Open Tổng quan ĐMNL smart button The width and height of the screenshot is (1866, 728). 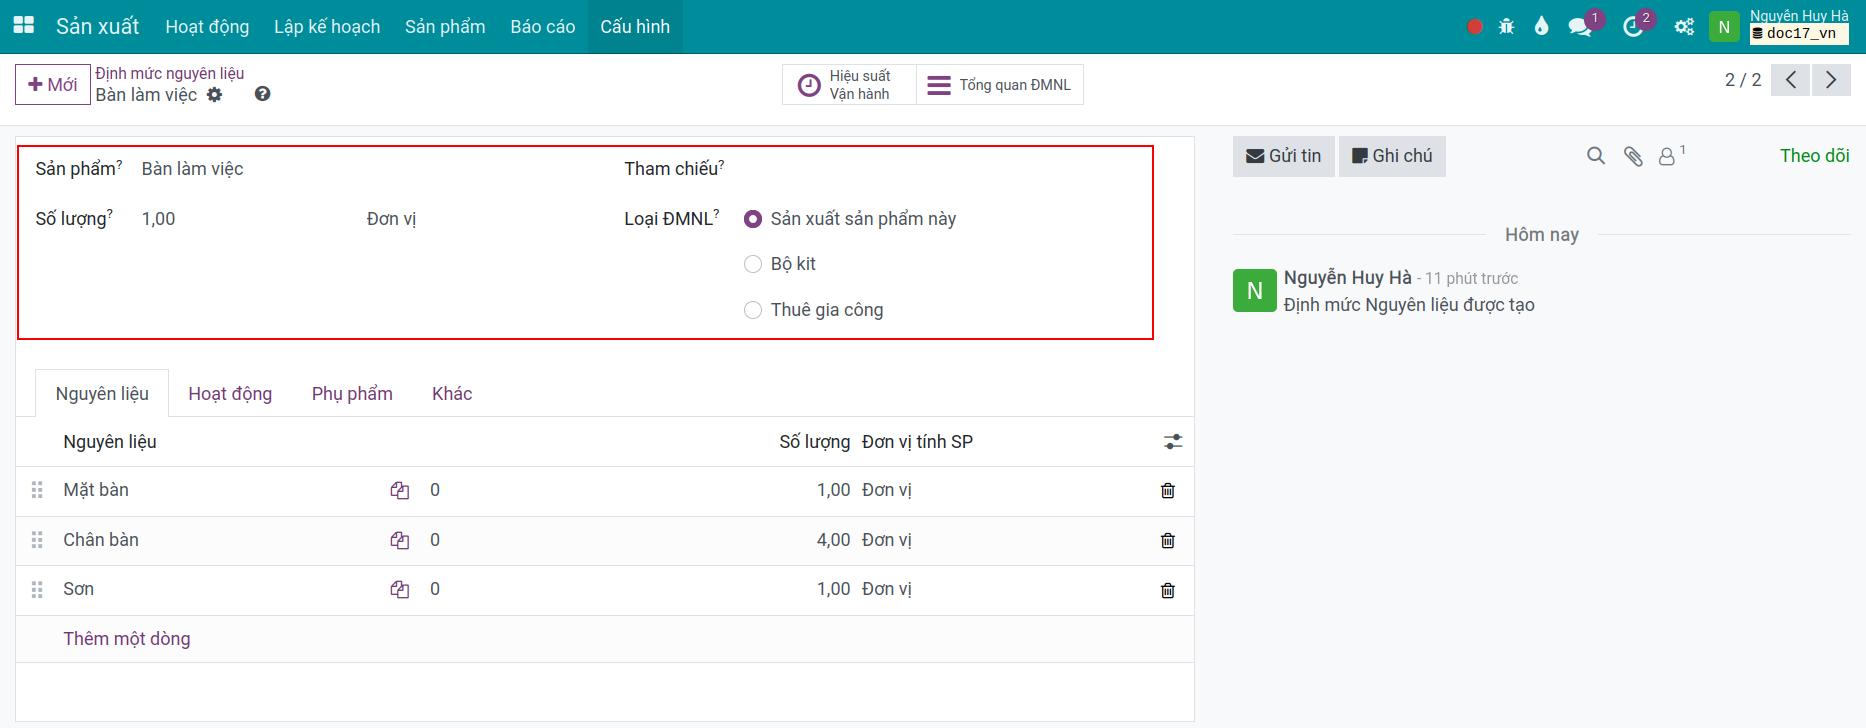coord(1000,85)
